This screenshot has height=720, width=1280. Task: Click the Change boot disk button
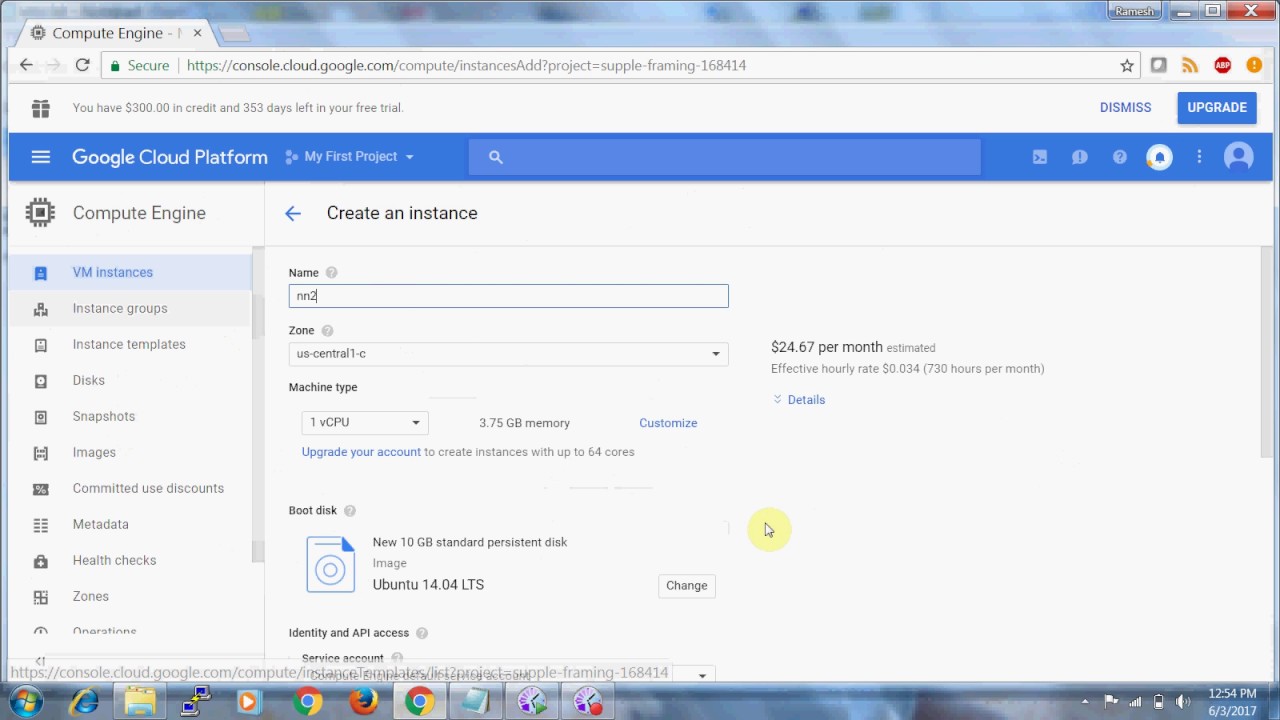(x=686, y=586)
